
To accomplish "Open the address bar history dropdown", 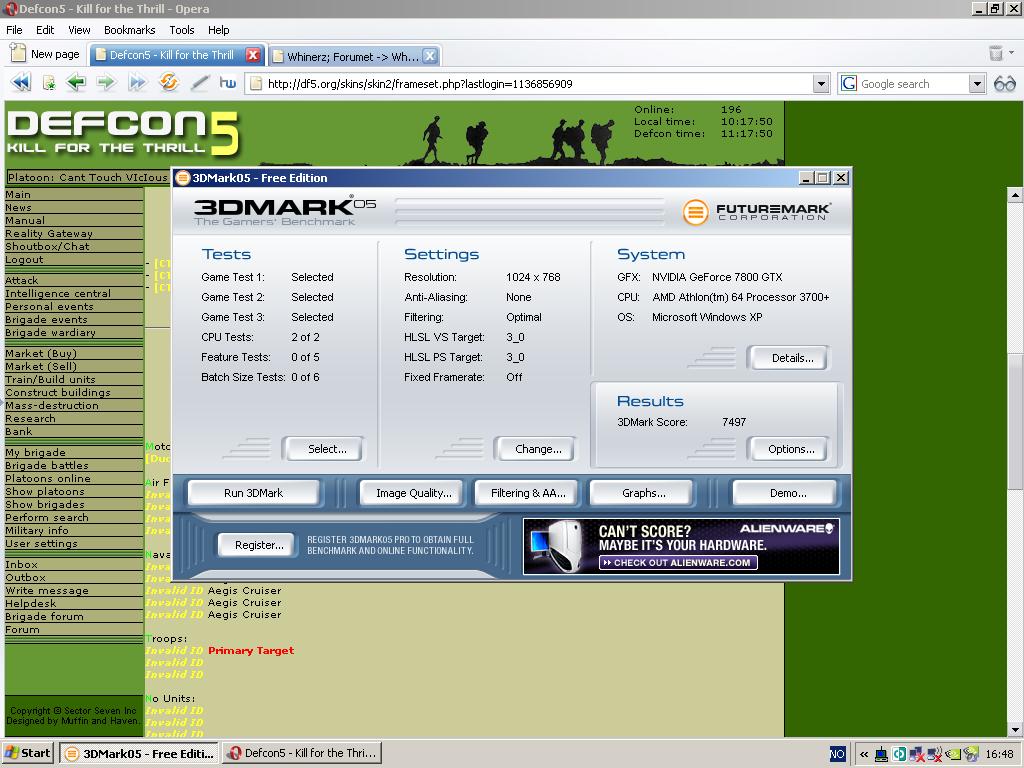I will coord(821,84).
